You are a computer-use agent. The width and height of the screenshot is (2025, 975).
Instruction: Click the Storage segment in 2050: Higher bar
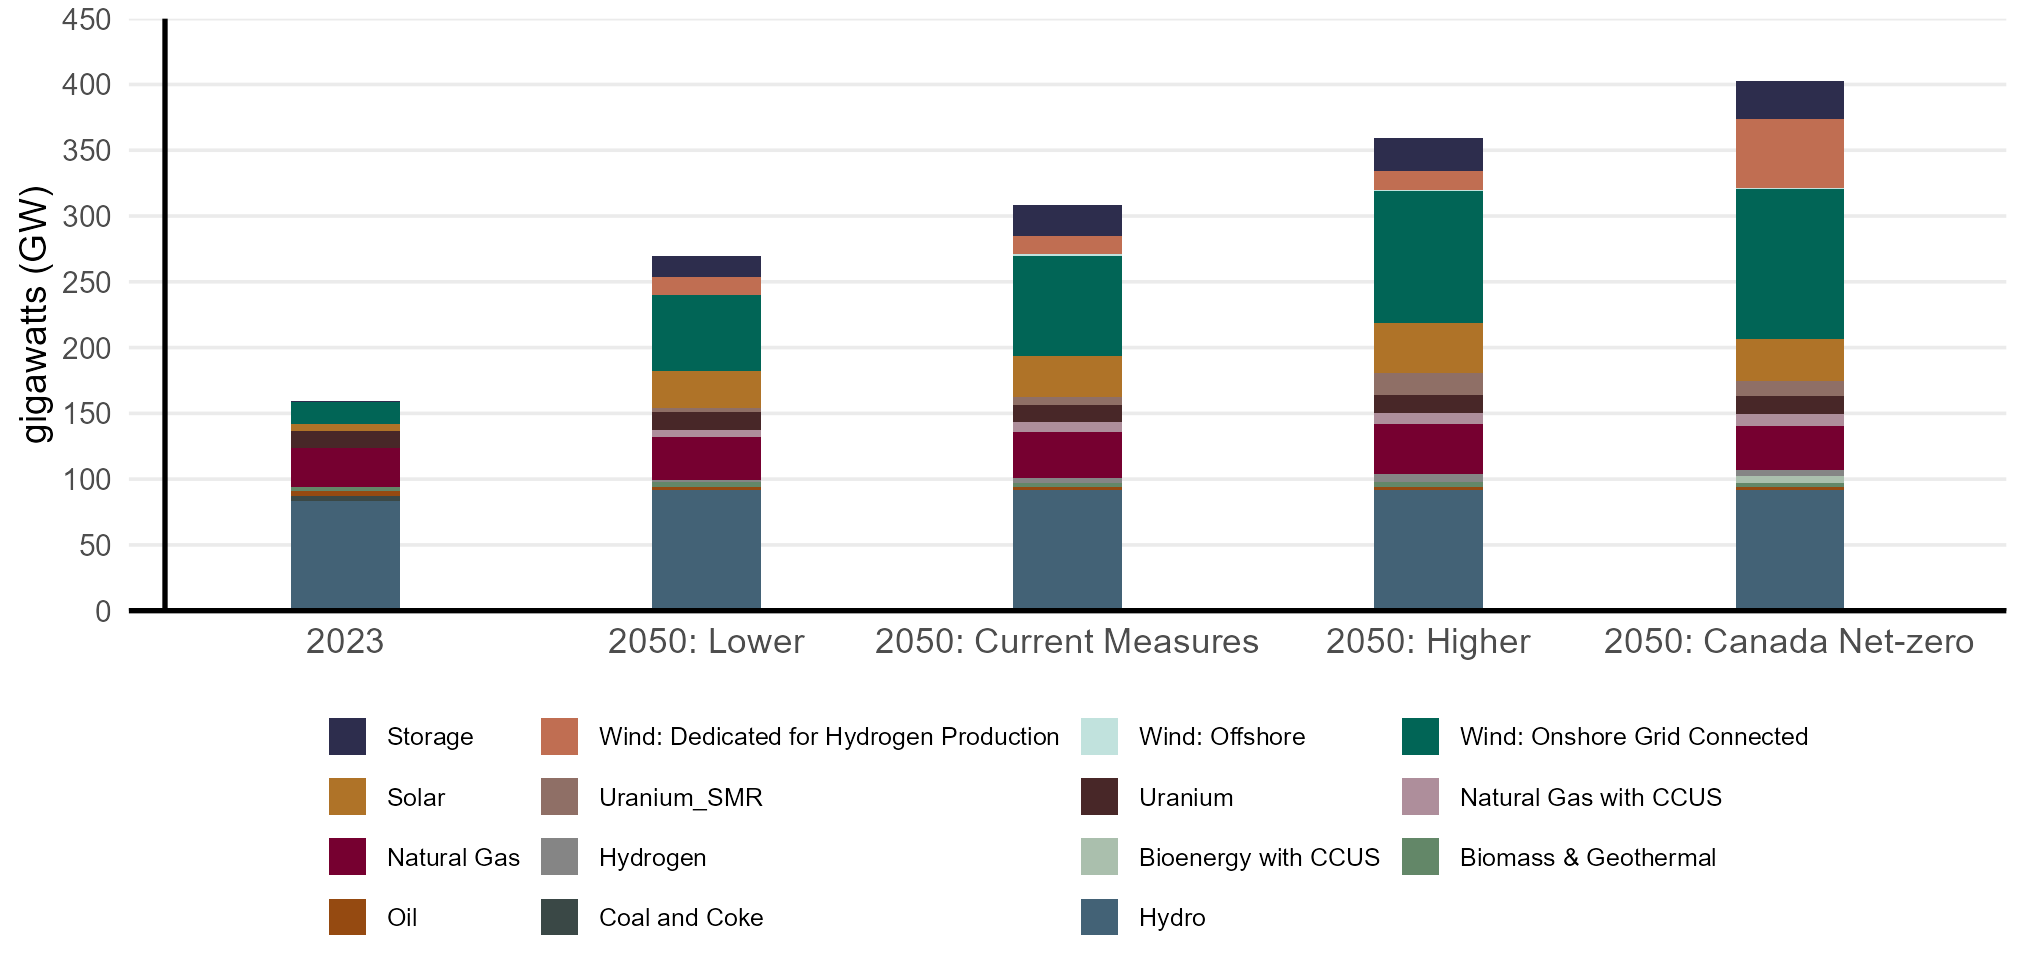pyautogui.click(x=1428, y=154)
